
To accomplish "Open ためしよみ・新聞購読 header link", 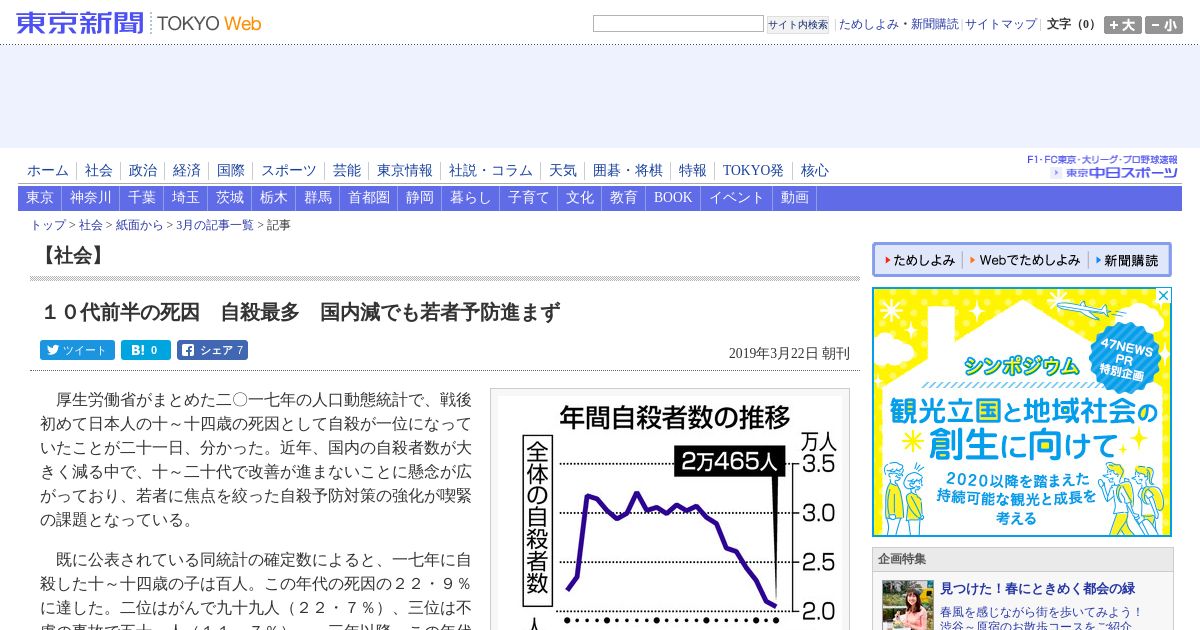I will pyautogui.click(x=898, y=24).
